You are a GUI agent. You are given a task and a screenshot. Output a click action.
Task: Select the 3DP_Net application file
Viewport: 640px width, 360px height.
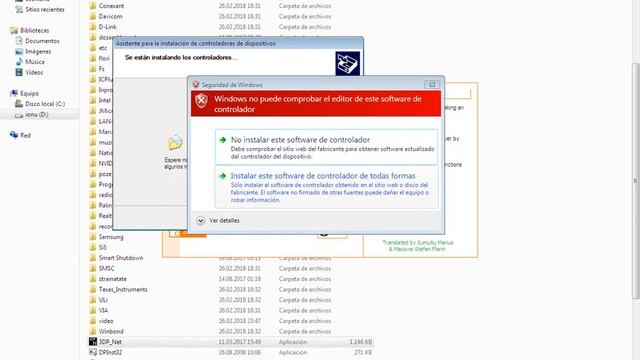231,342
